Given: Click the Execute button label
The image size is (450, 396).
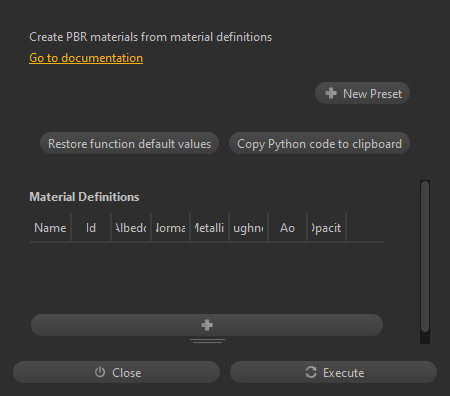Looking at the screenshot, I should point(343,373).
